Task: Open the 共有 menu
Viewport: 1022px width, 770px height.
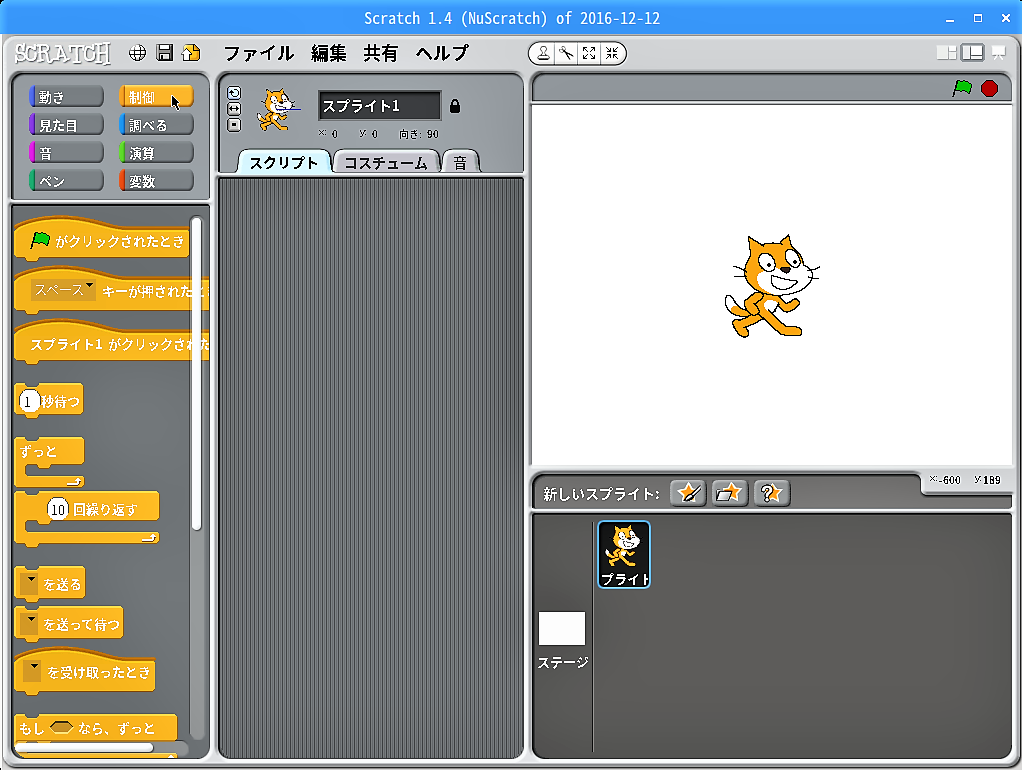Action: click(381, 53)
